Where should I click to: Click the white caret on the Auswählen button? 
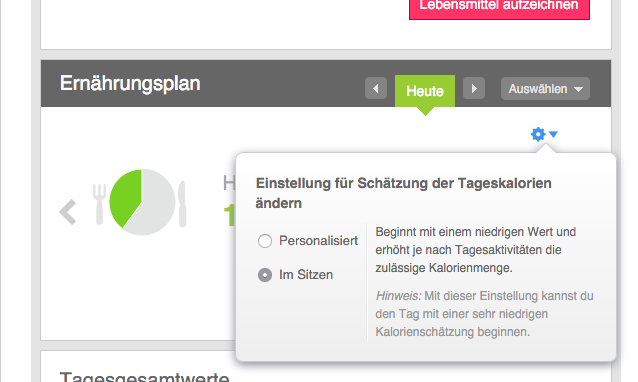click(x=578, y=89)
